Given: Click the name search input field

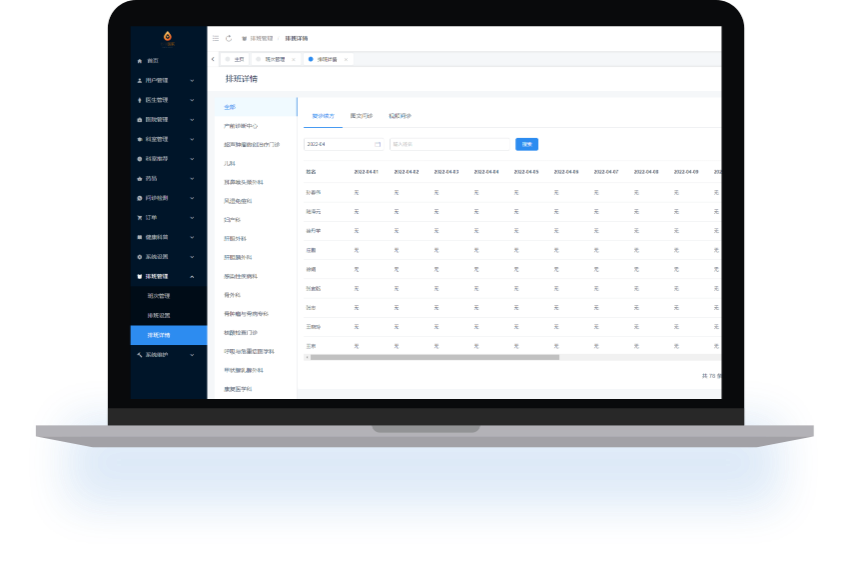Looking at the screenshot, I should pyautogui.click(x=449, y=144).
